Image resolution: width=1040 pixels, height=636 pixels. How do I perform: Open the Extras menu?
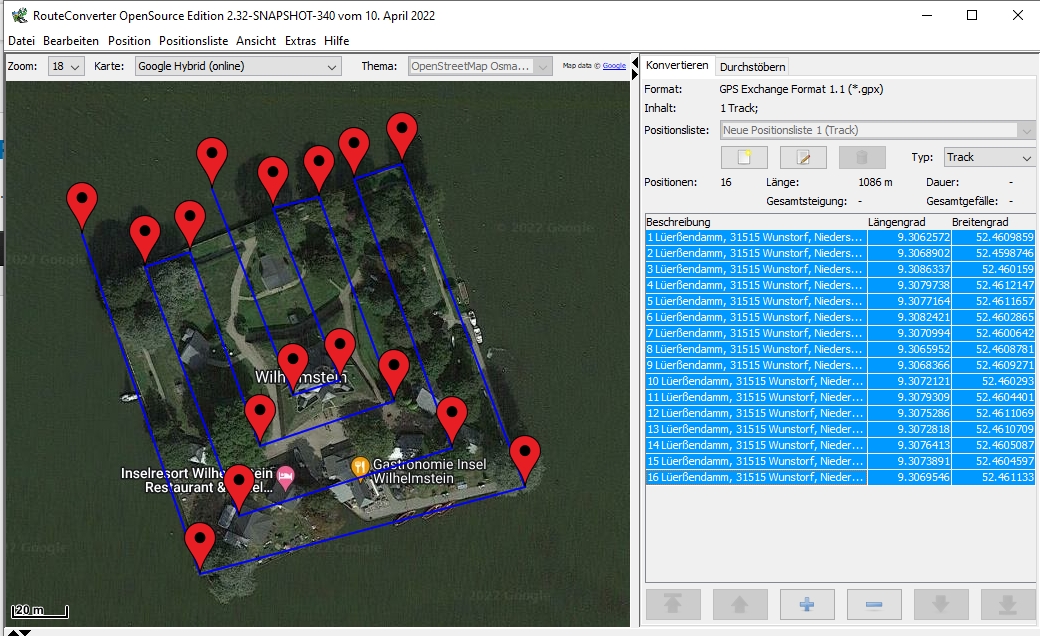click(300, 41)
